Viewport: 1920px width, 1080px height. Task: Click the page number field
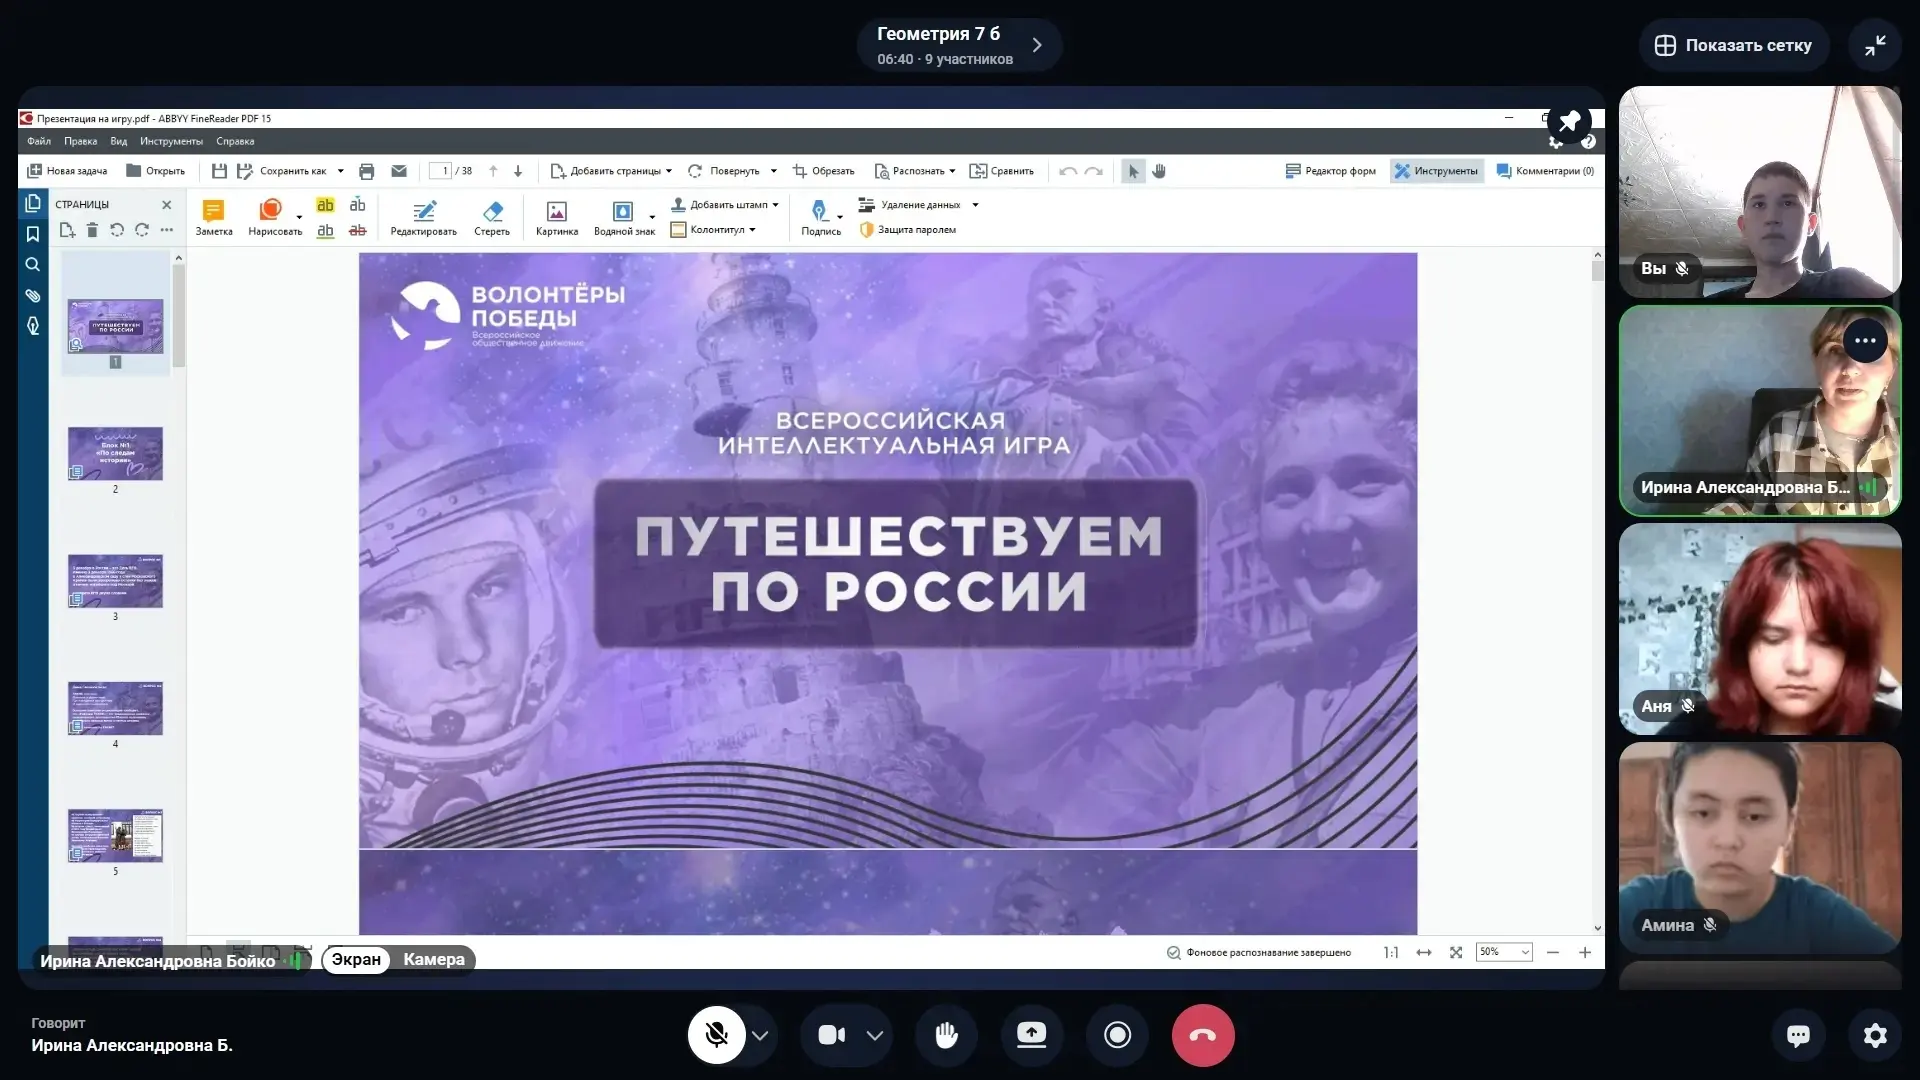coord(440,171)
